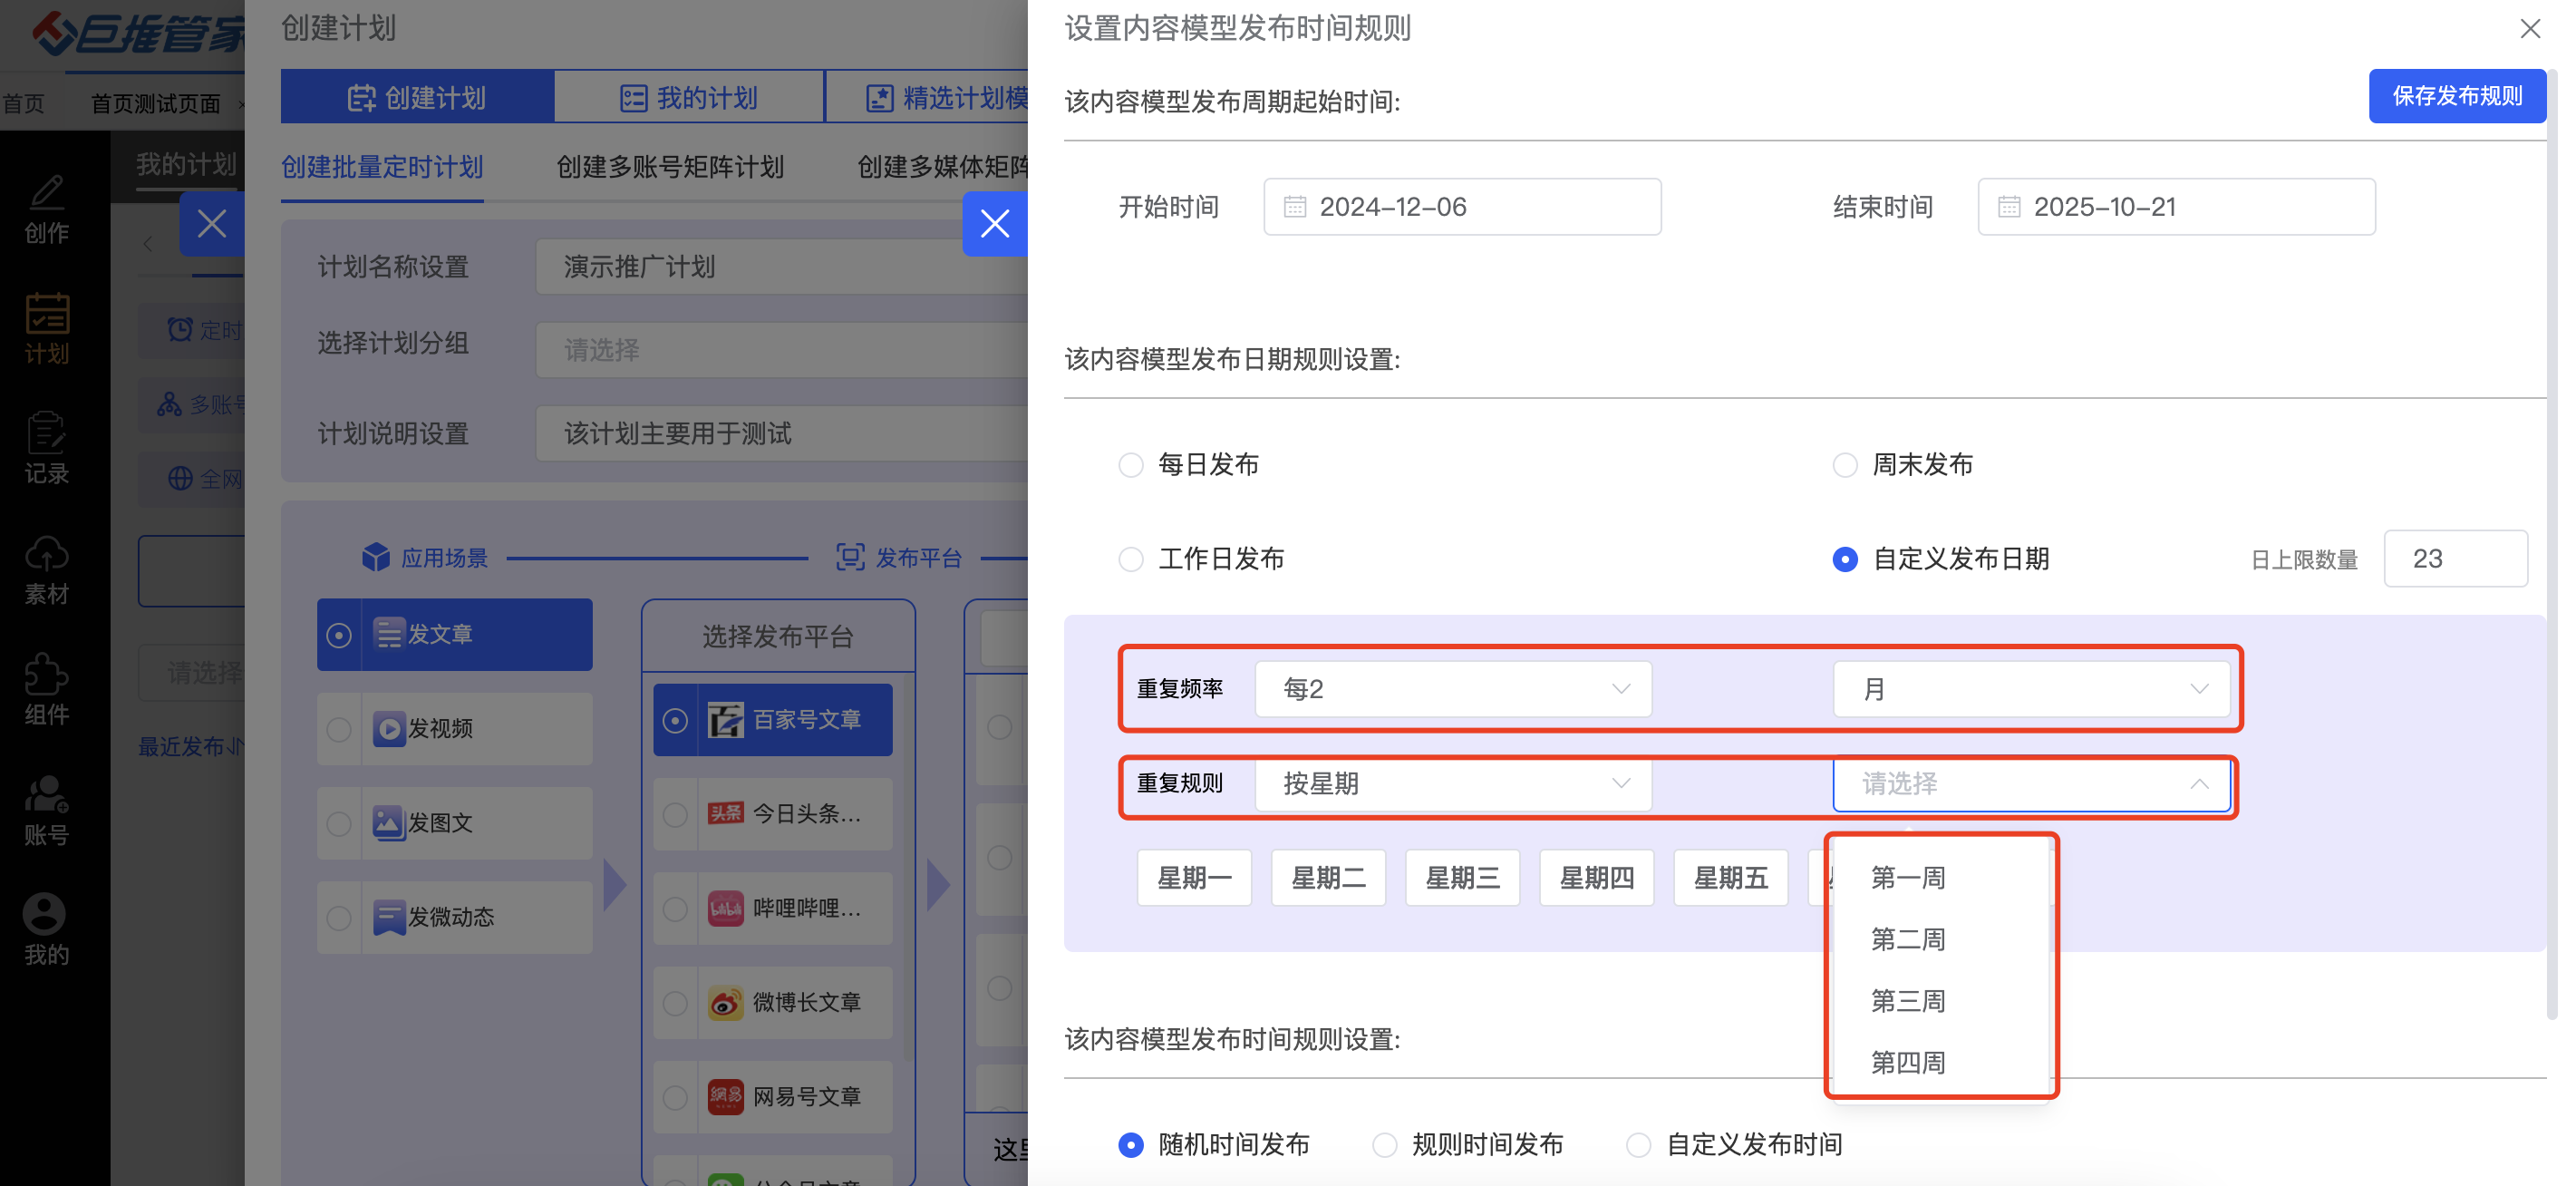2576x1186 pixels.
Task: Select the 每日发布 radio button
Action: (x=1130, y=465)
